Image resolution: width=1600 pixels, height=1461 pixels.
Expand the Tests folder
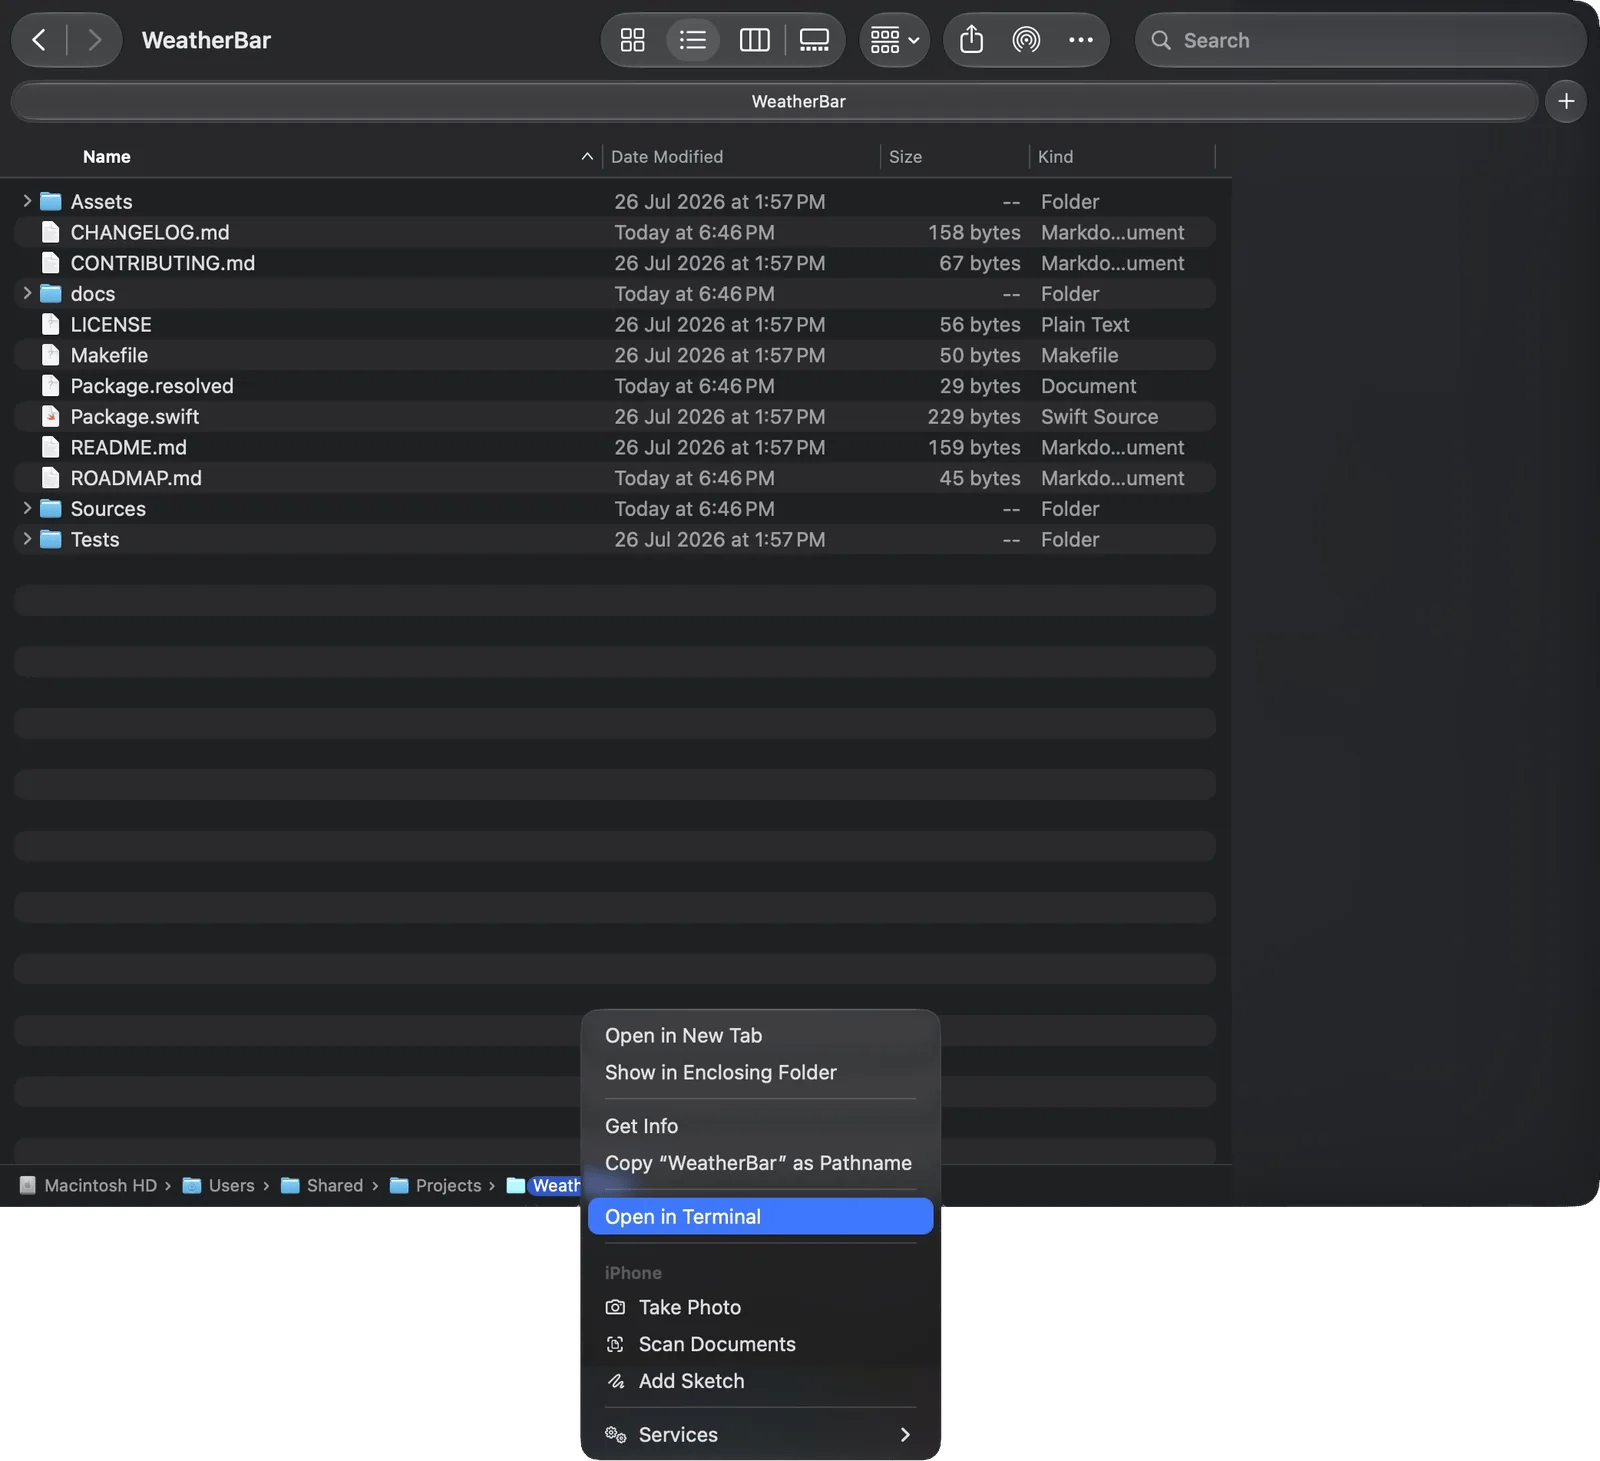tap(27, 539)
